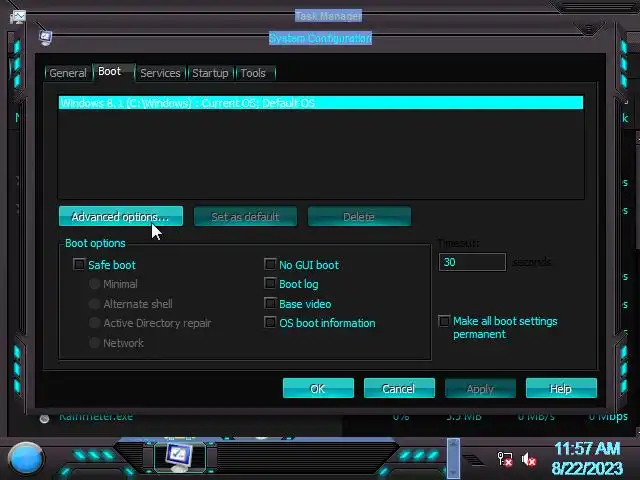Viewport: 640px width, 480px height.
Task: Select the Windows 8.1 boot entry
Action: tap(321, 103)
